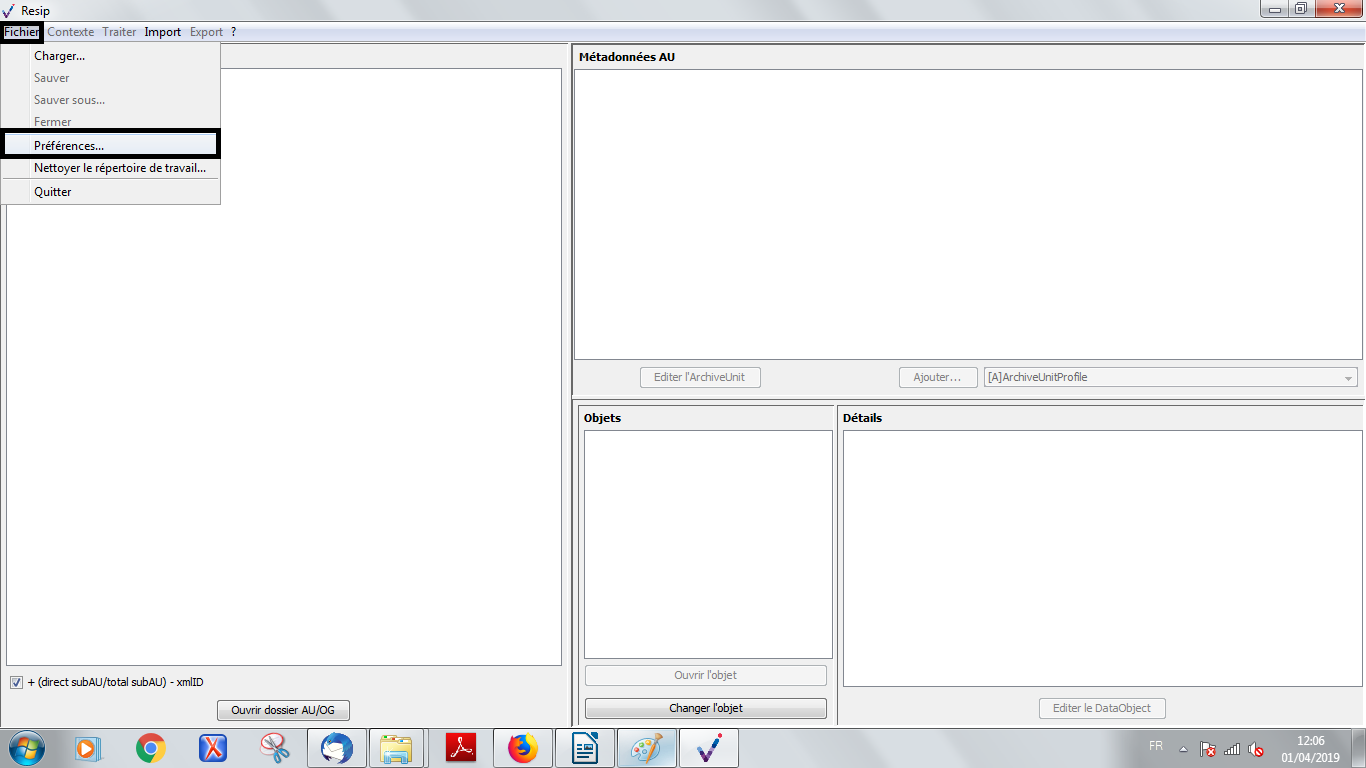Open Paint from the taskbar
Viewport: 1366px width, 768px height.
(x=646, y=747)
